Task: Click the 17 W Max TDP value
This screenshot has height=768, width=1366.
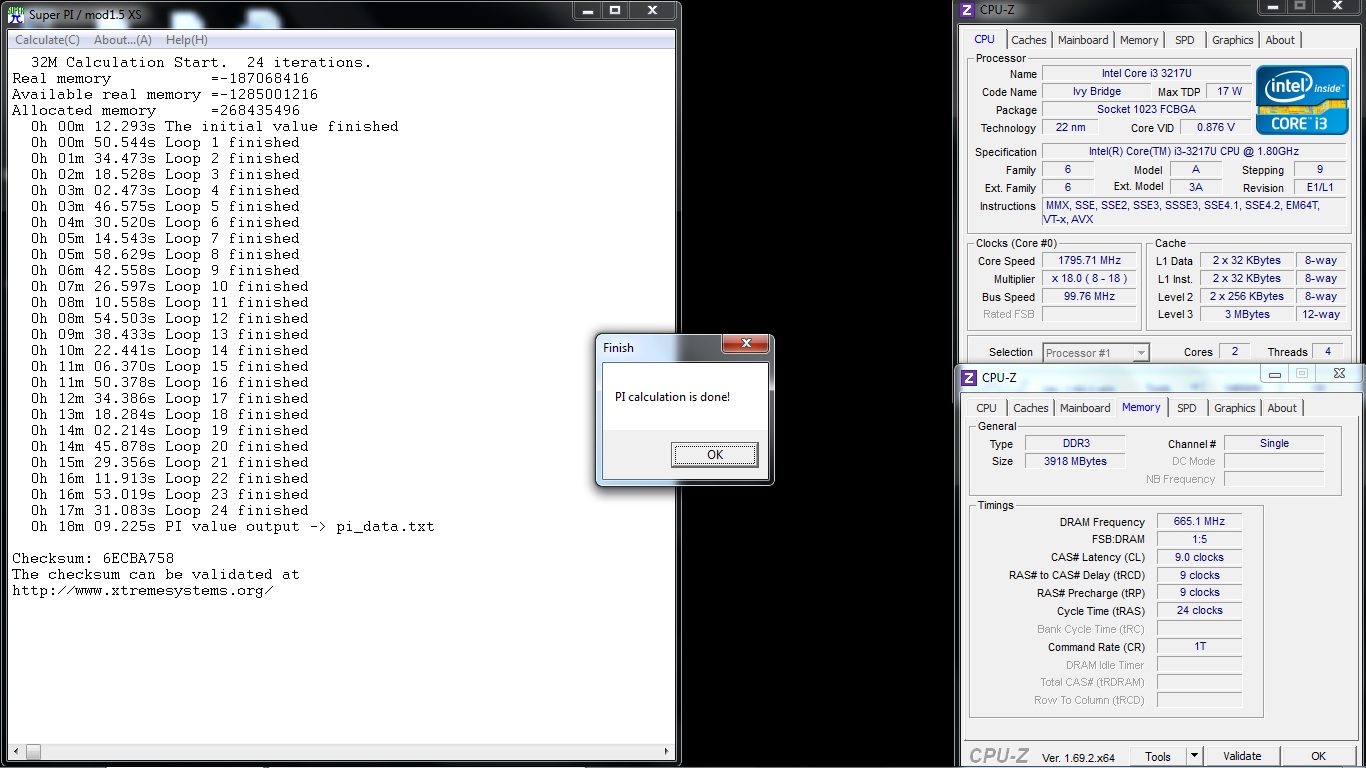Action: click(x=1229, y=91)
